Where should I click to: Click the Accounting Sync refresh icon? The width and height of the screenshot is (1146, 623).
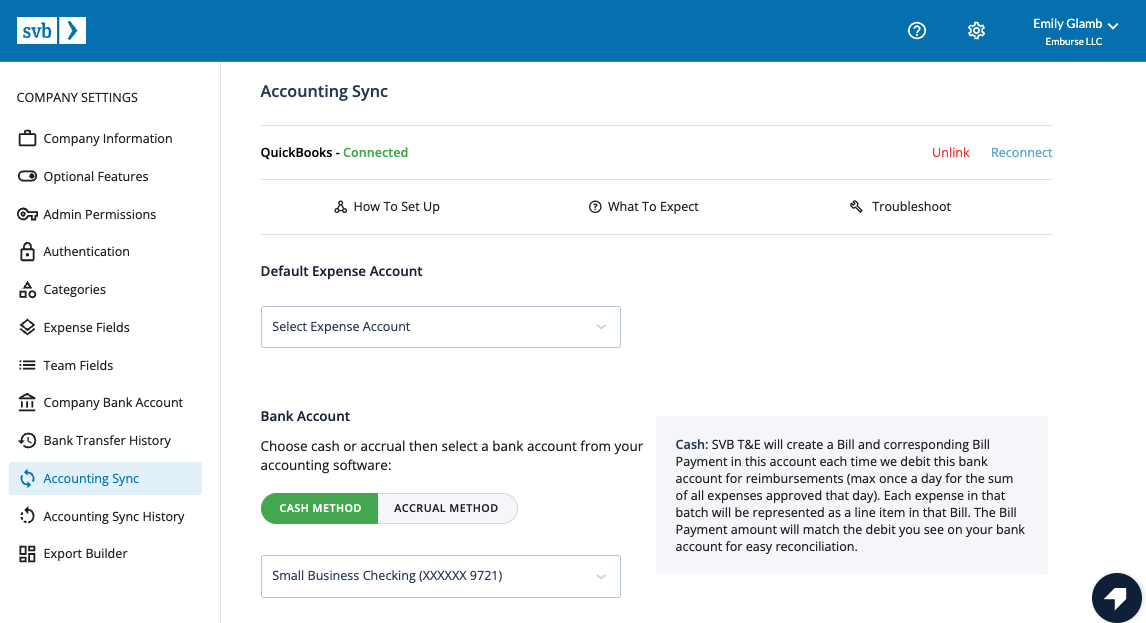pyautogui.click(x=27, y=478)
